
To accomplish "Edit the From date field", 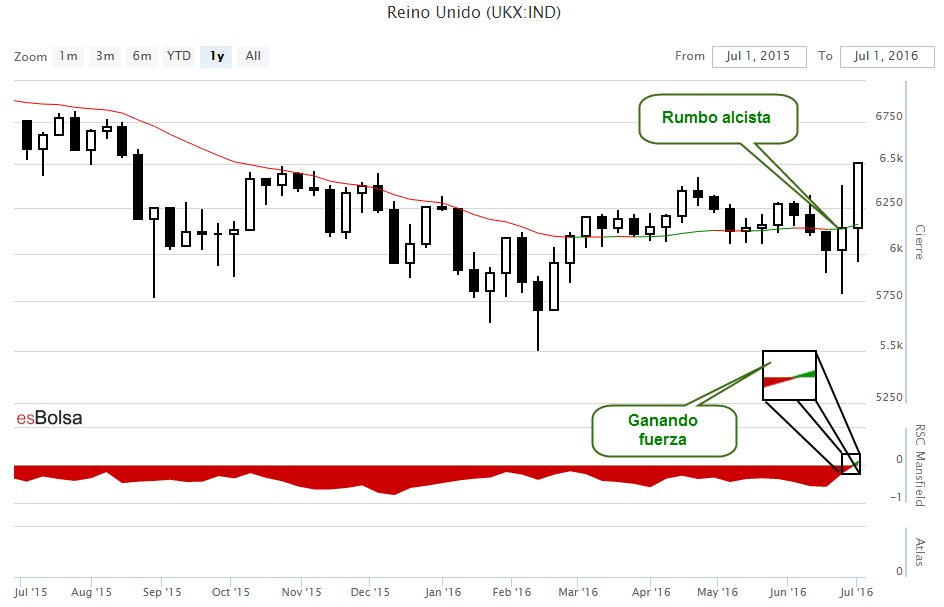I will pyautogui.click(x=759, y=57).
